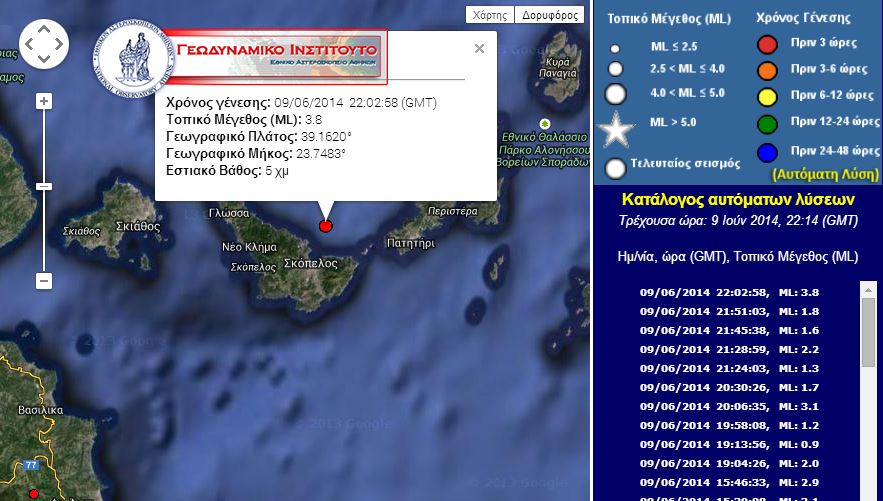Viewport: 883px width, 501px height.
Task: Select the 19:58:08 ML: 1.2 entry
Action: pyautogui.click(x=729, y=426)
